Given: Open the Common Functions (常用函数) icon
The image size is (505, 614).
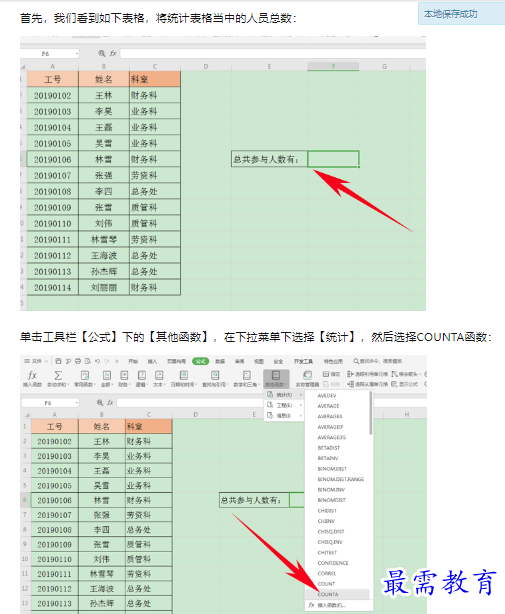Looking at the screenshot, I should coord(85,378).
